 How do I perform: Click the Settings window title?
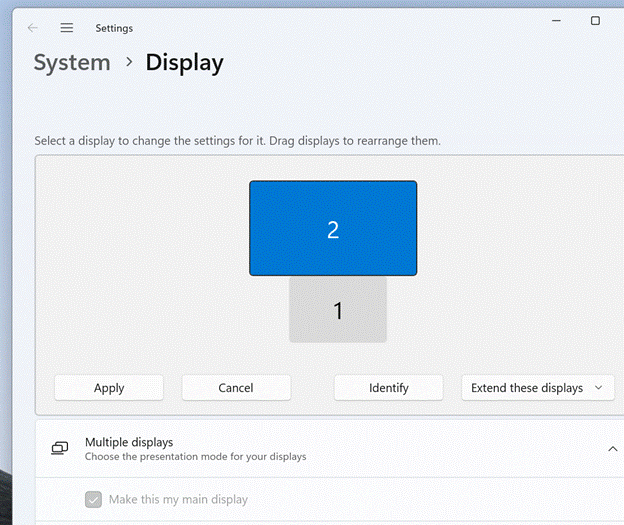tap(114, 28)
